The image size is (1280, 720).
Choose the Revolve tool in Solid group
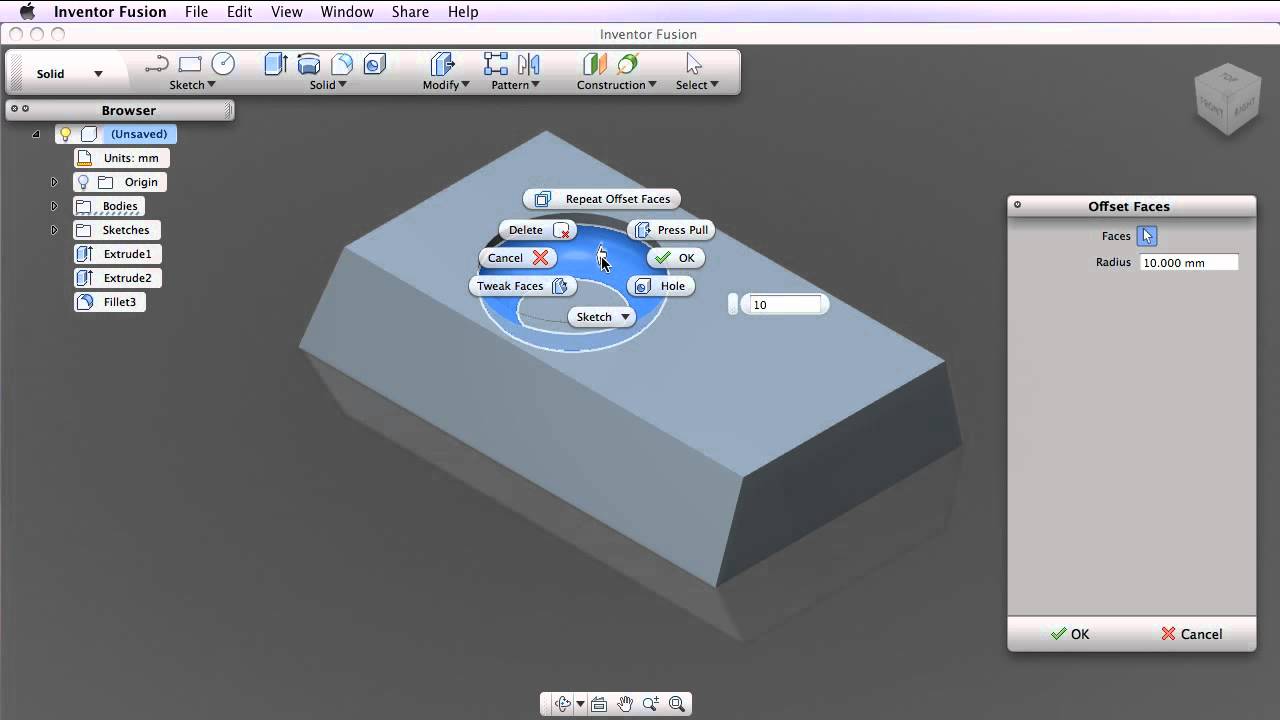[x=309, y=64]
